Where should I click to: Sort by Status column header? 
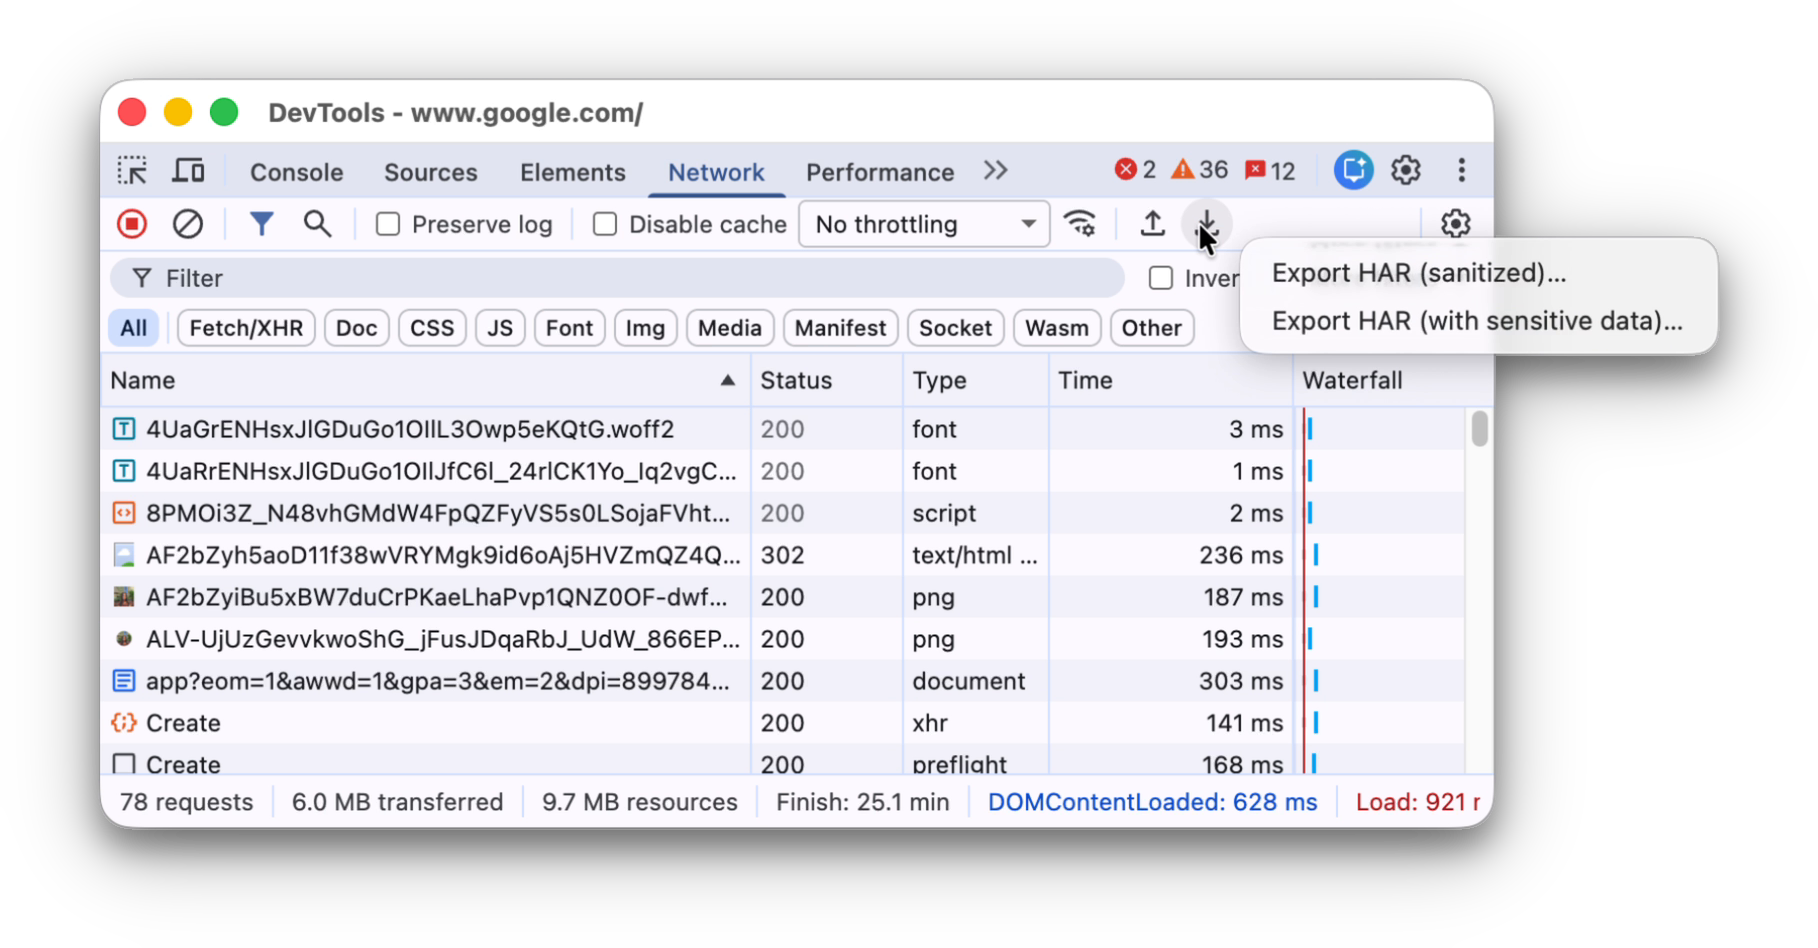point(826,380)
